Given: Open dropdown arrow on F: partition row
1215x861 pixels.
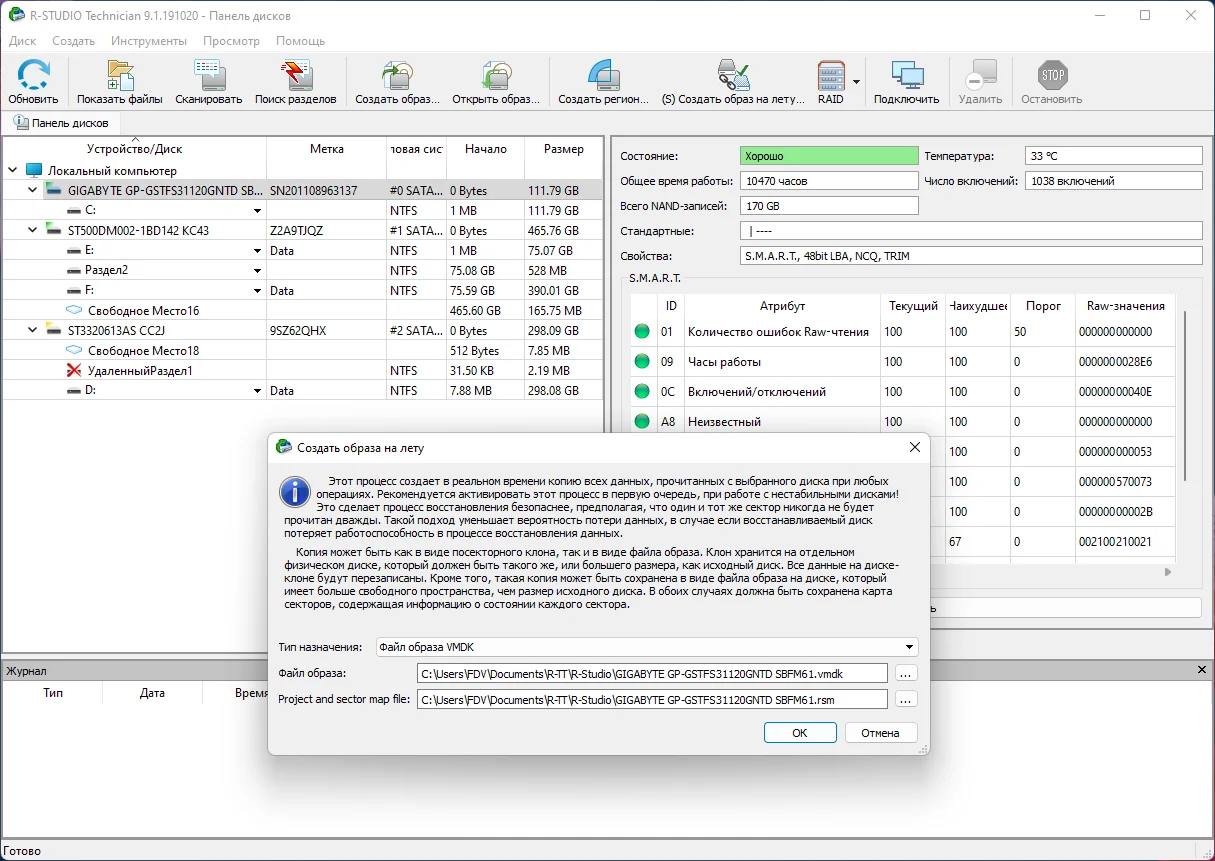Looking at the screenshot, I should [x=257, y=291].
